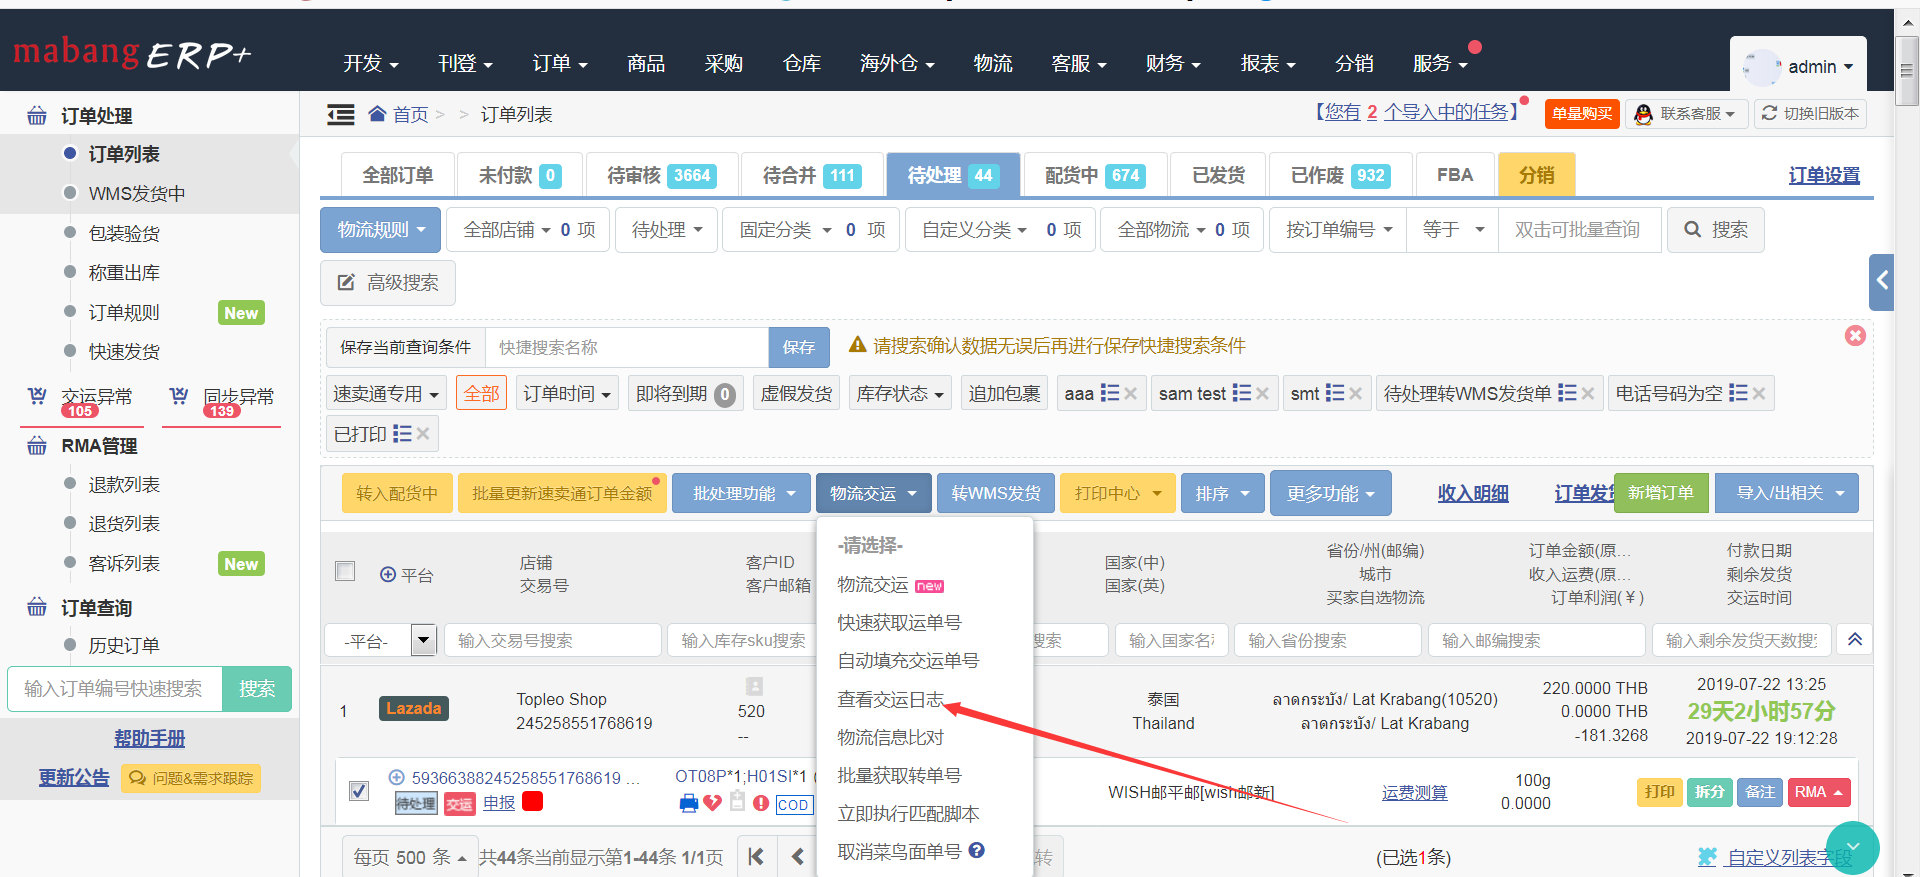
Task: Click the 快捷搜索名称 input field
Action: tap(627, 347)
